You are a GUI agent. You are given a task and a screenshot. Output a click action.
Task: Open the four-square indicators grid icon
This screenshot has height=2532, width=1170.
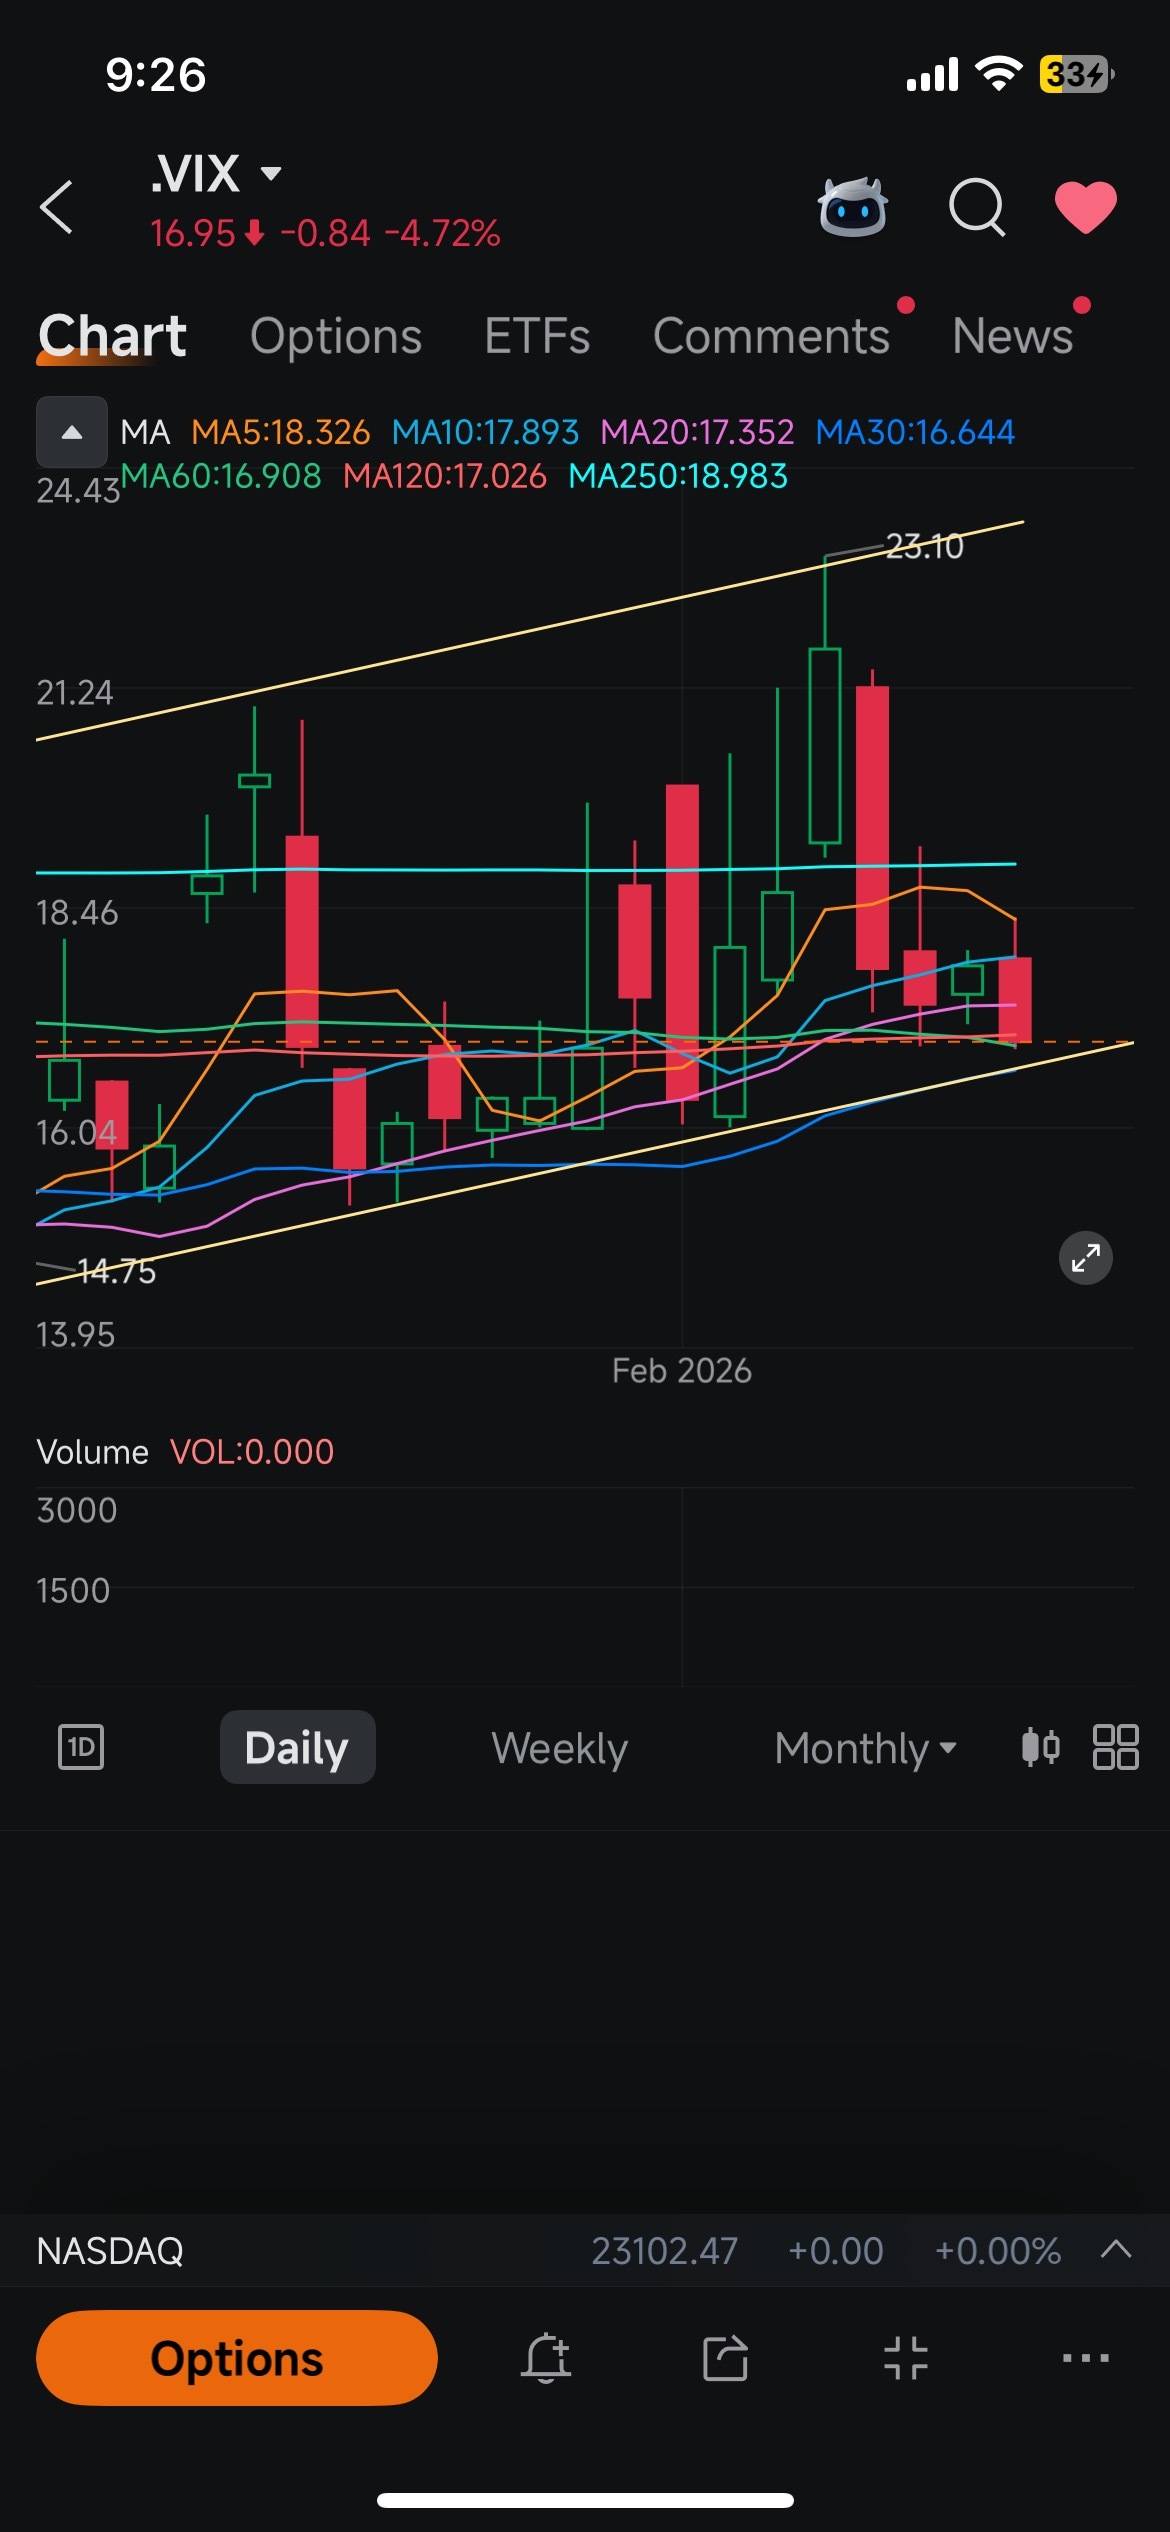click(x=1116, y=1748)
